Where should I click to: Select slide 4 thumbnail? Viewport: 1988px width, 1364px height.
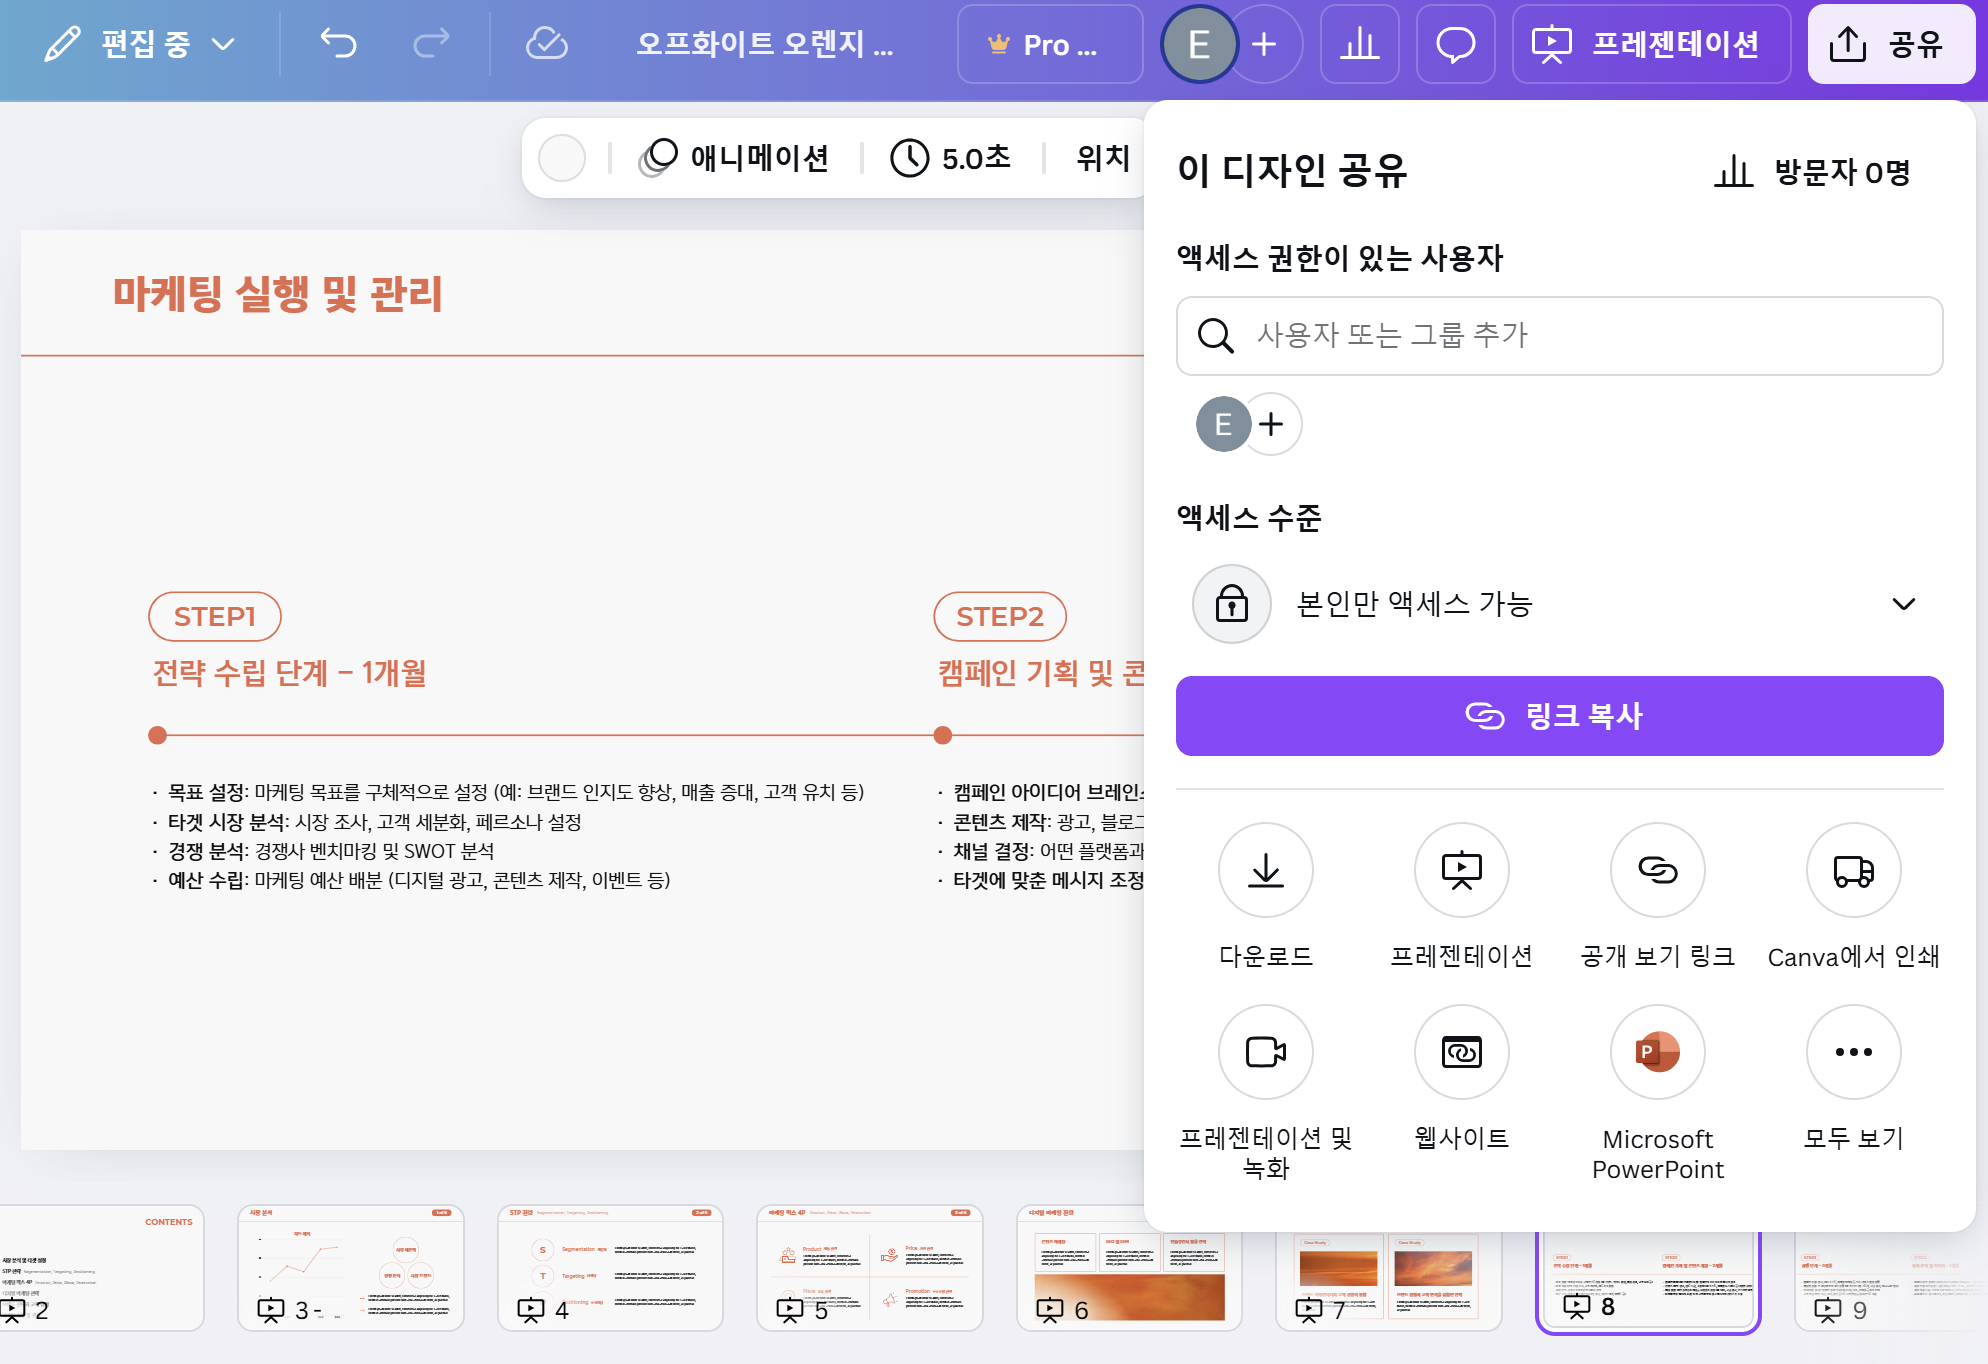pos(610,1268)
